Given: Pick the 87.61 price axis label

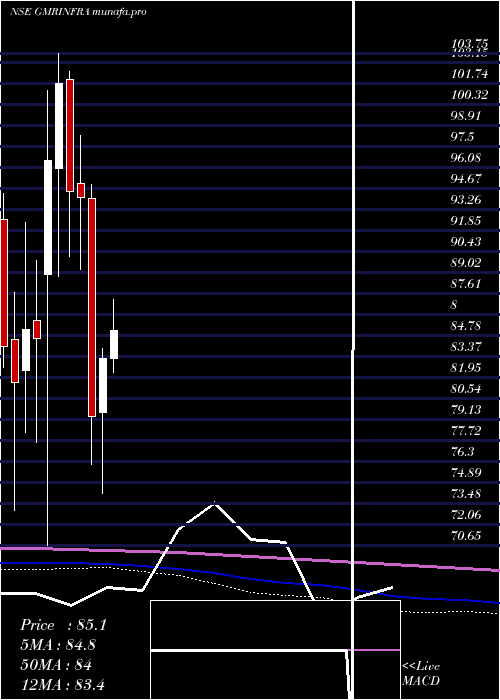Looking at the screenshot, I should (466, 284).
